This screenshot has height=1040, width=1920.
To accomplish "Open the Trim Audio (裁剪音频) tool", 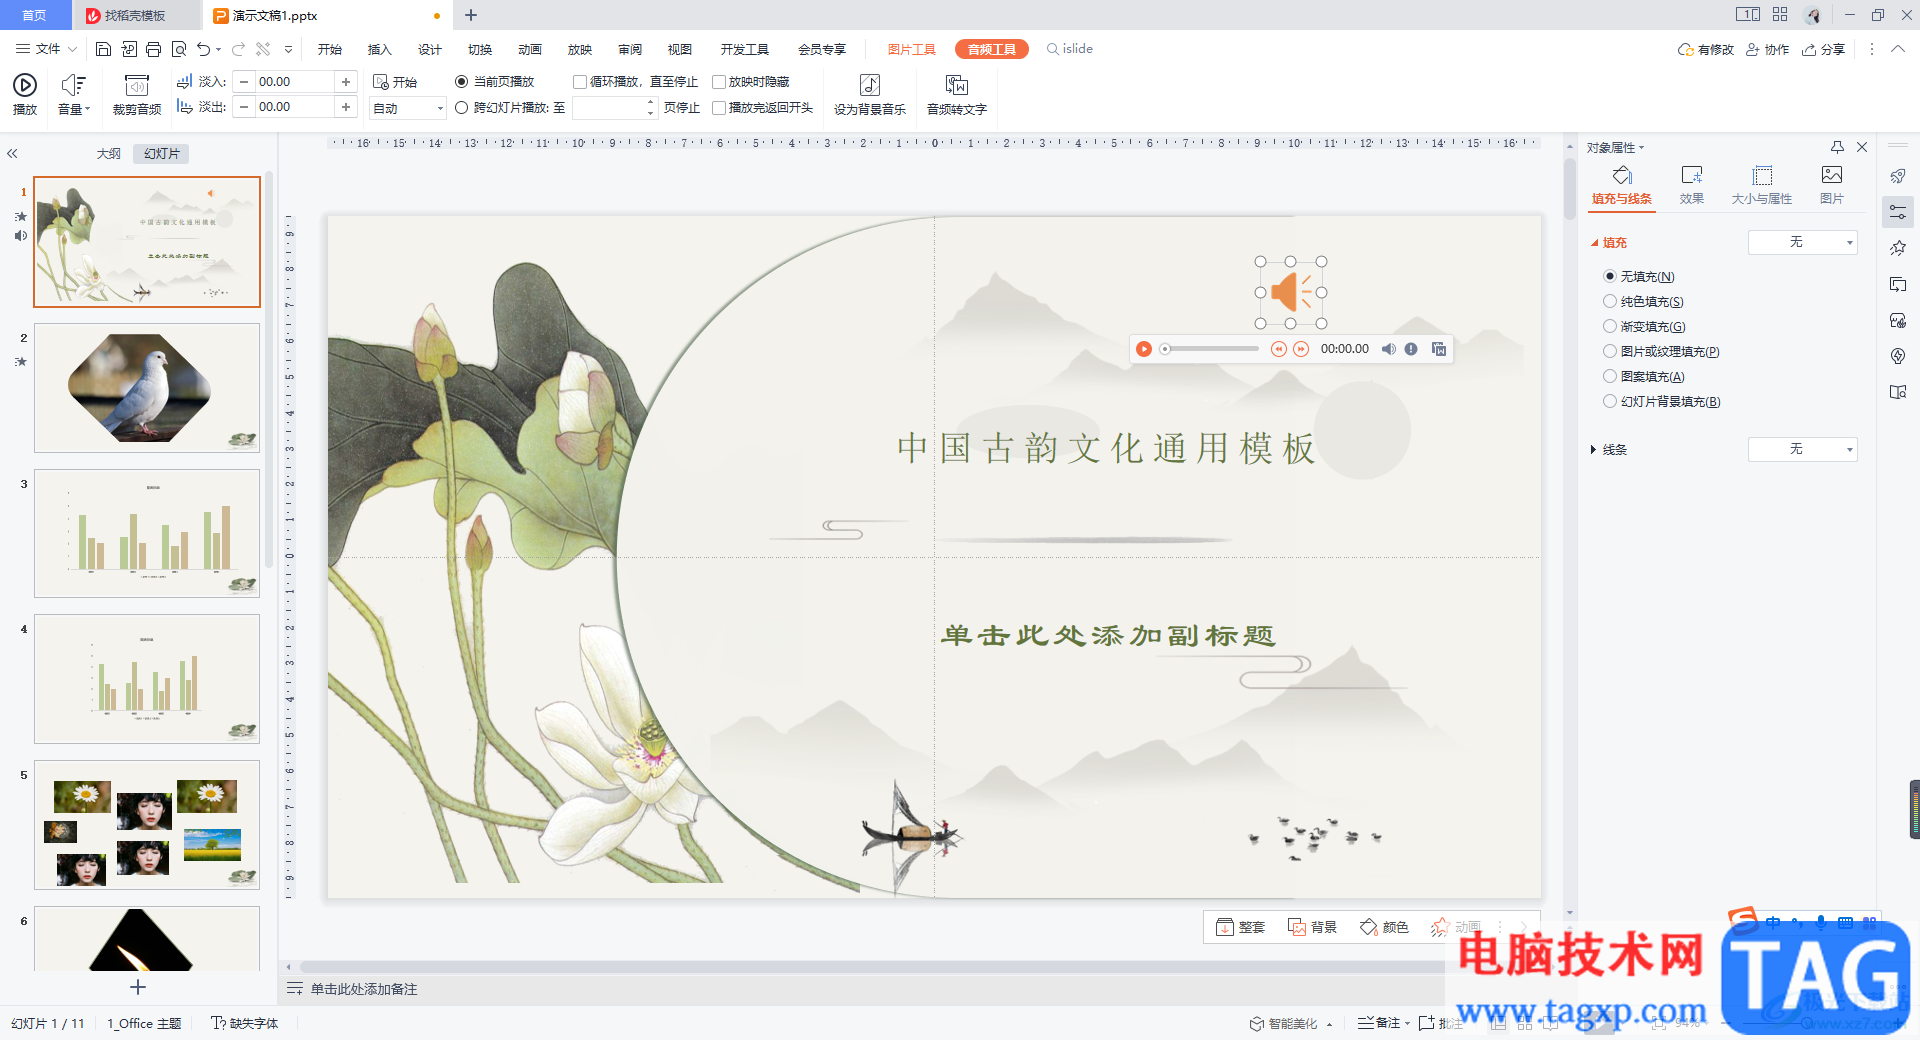I will [x=137, y=95].
